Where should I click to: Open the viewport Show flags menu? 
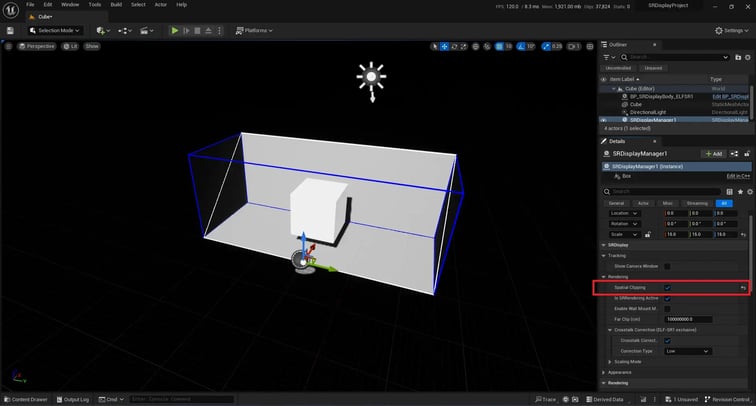point(92,46)
